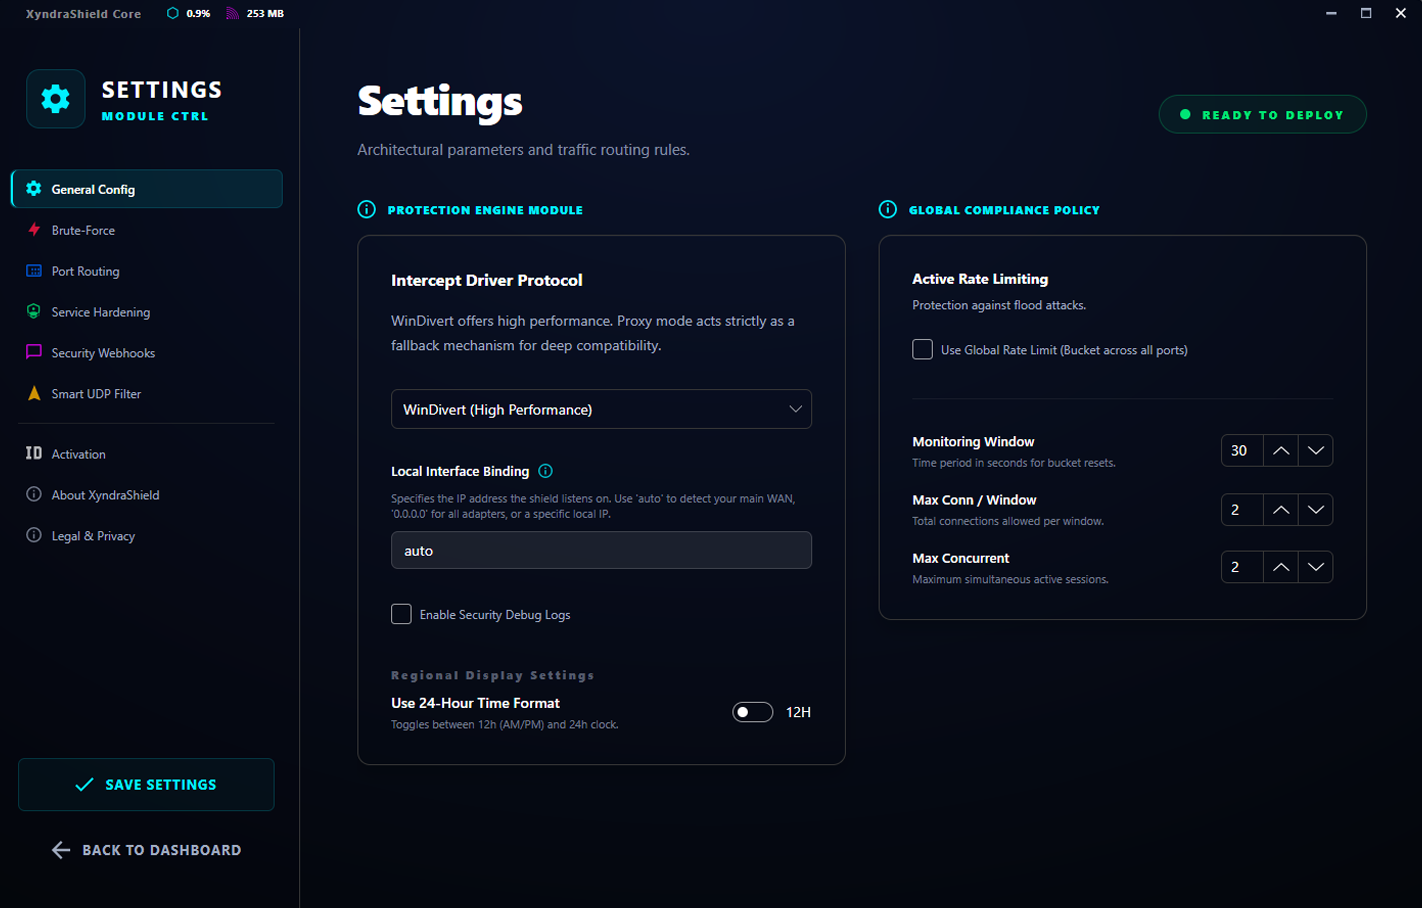
Task: Click the Max Conn / Window number field
Action: pyautogui.click(x=1242, y=510)
